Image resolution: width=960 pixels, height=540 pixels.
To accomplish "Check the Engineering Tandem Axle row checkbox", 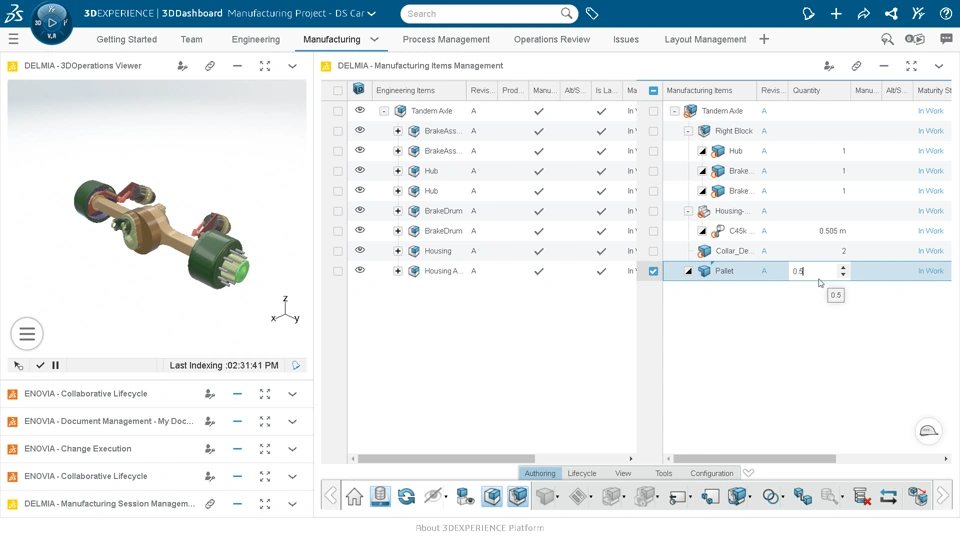I will pos(338,111).
